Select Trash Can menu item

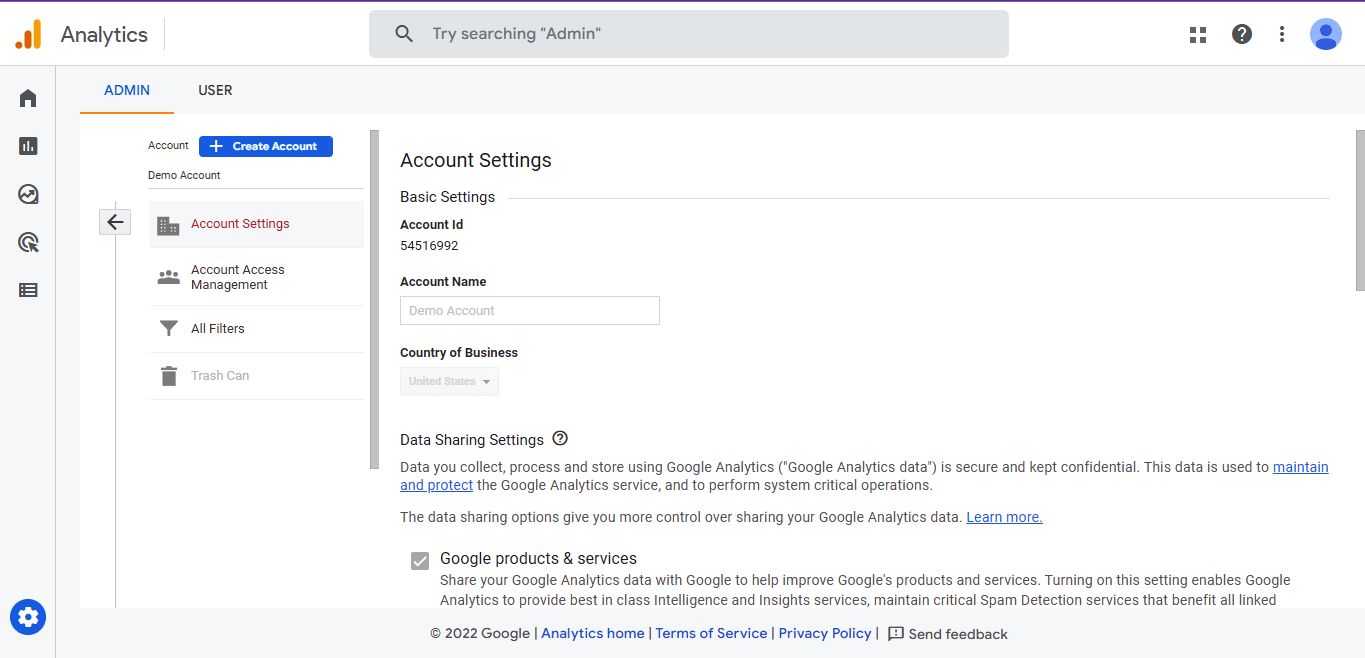tap(257, 376)
